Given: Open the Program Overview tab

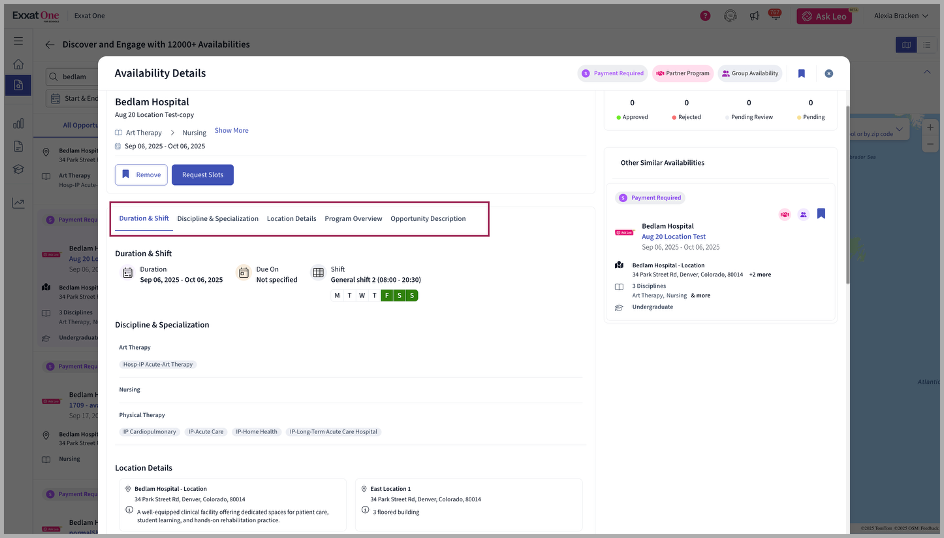Looking at the screenshot, I should [x=353, y=218].
